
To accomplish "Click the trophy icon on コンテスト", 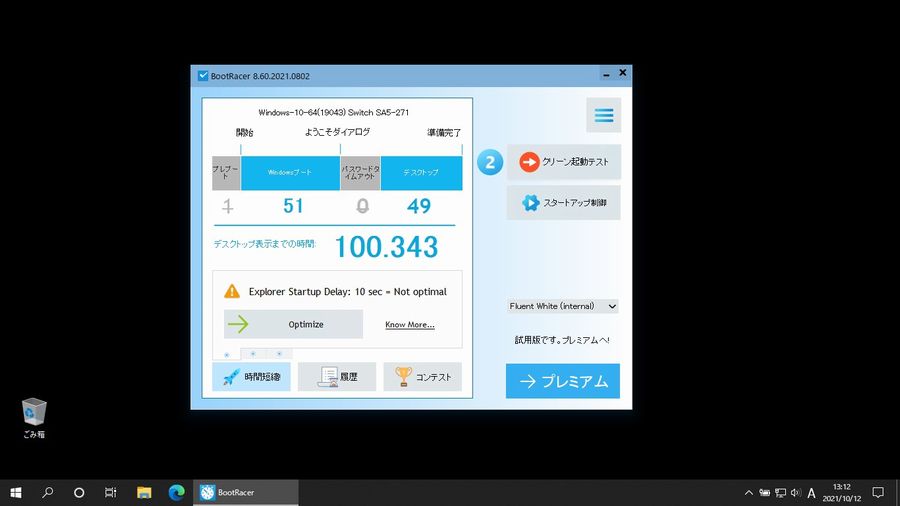I will [x=404, y=376].
